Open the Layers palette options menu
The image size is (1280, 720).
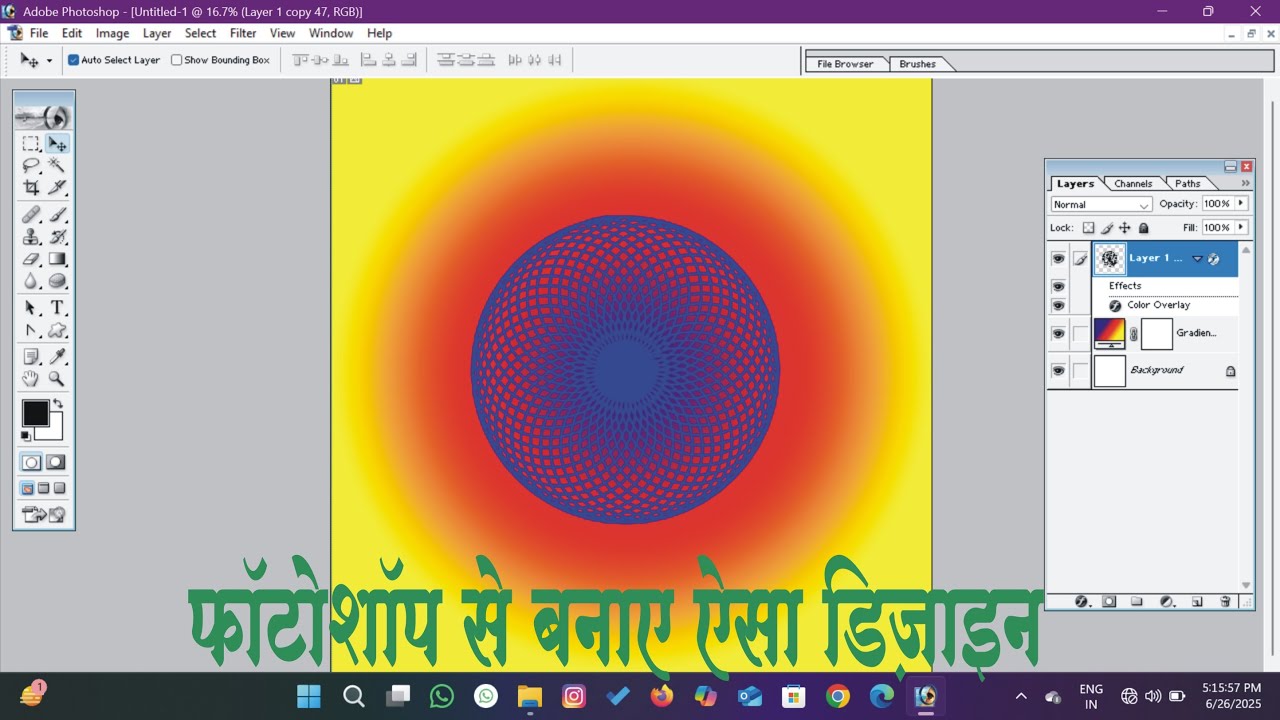click(x=1245, y=184)
